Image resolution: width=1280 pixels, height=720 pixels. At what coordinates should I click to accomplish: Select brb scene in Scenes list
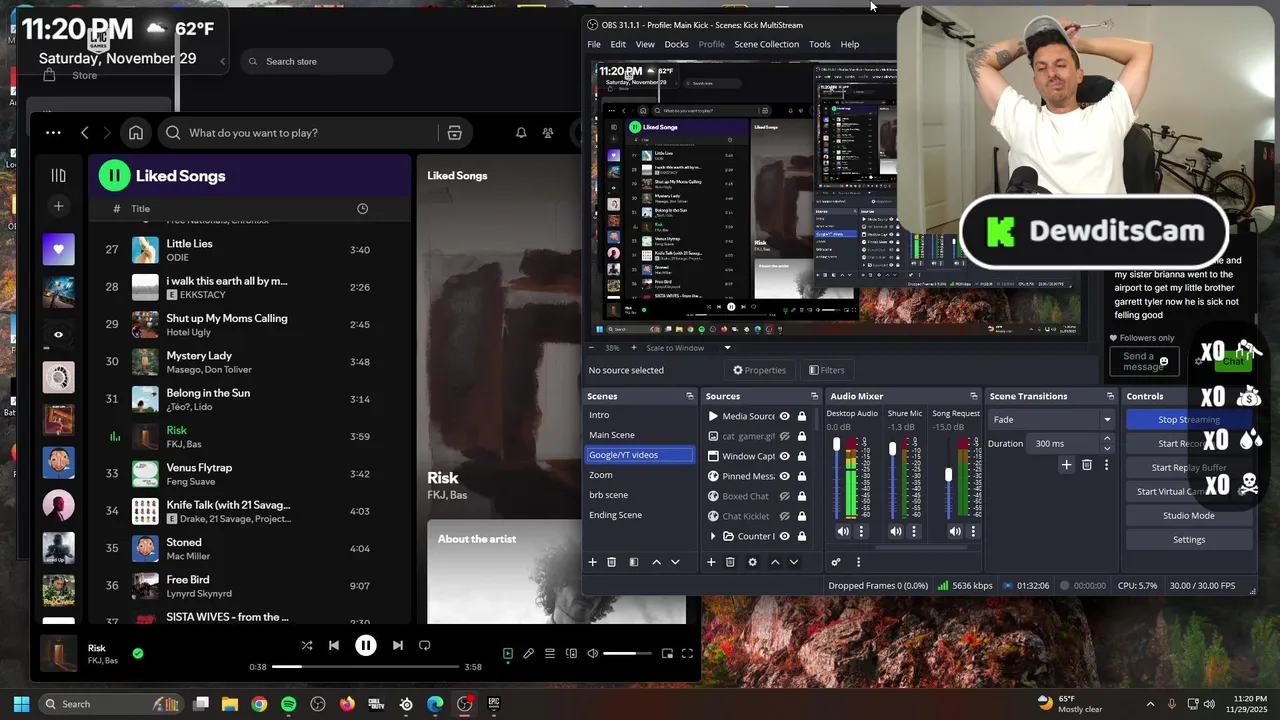[640, 495]
